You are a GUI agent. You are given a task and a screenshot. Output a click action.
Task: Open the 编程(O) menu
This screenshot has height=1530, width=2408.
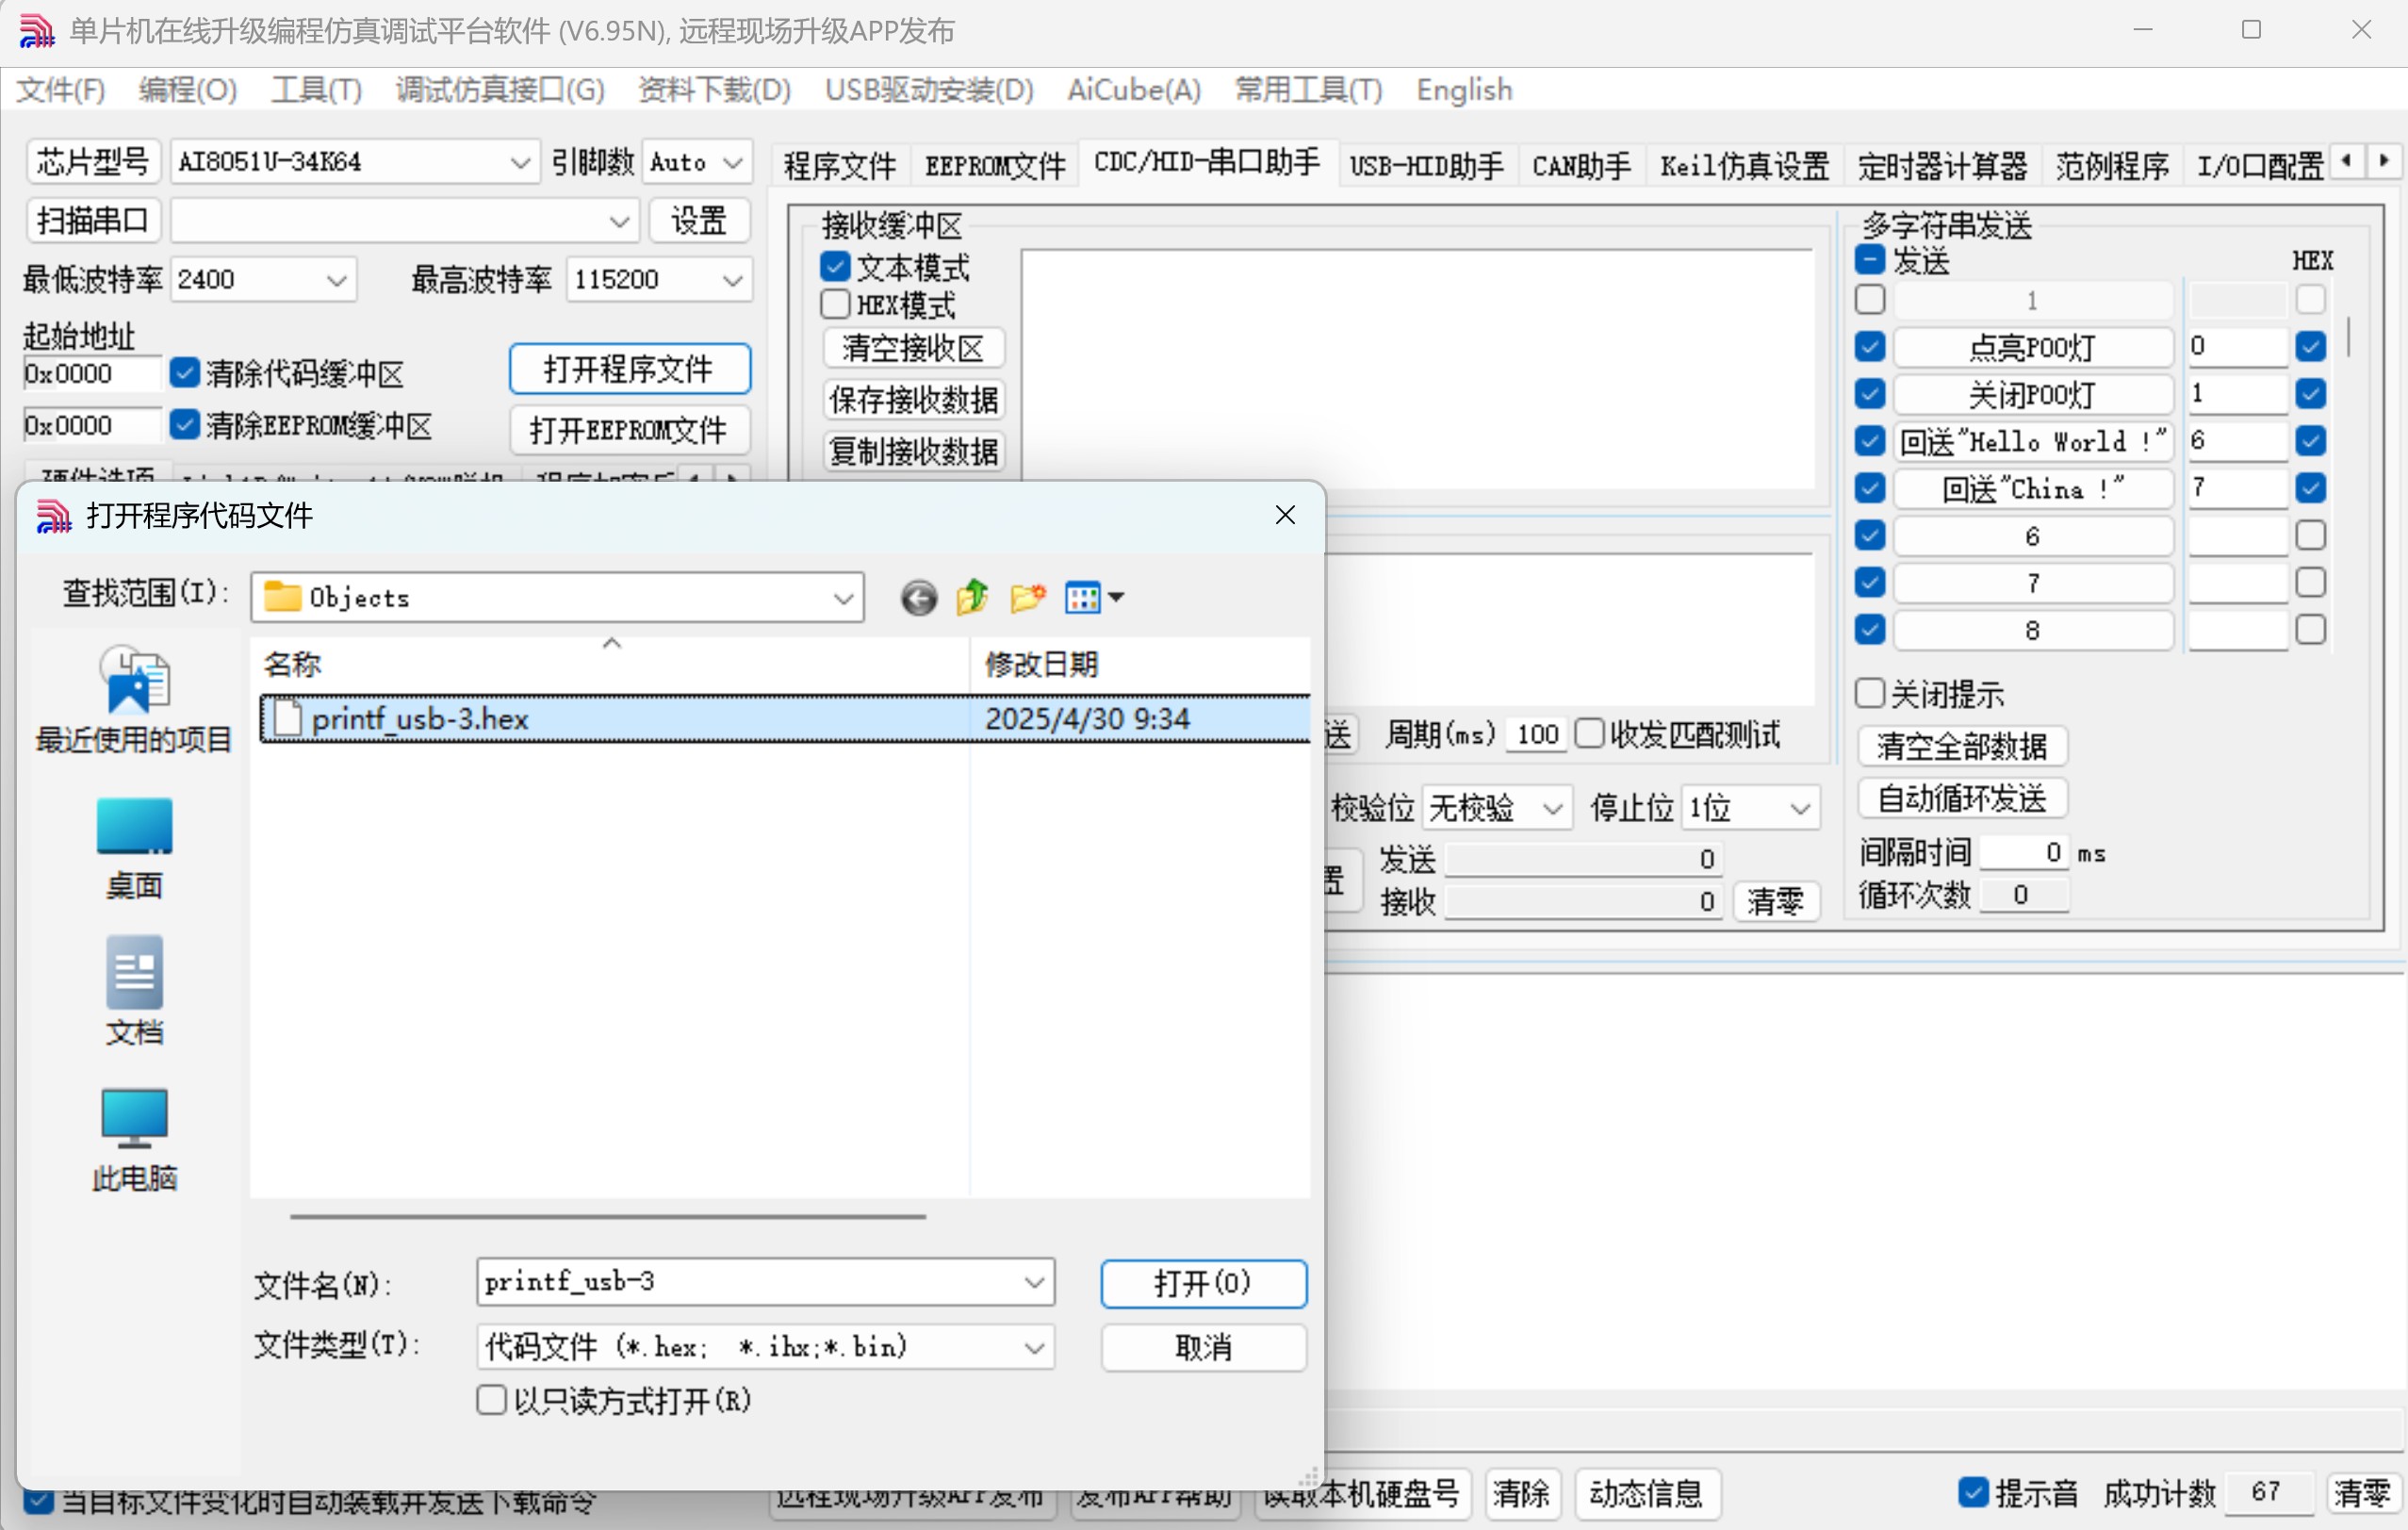point(188,90)
